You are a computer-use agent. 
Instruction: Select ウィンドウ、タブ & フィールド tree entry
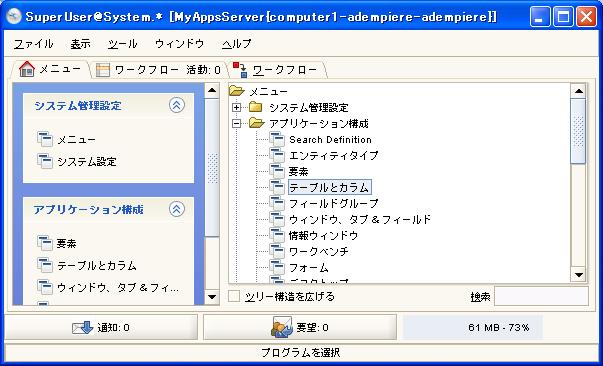(360, 220)
